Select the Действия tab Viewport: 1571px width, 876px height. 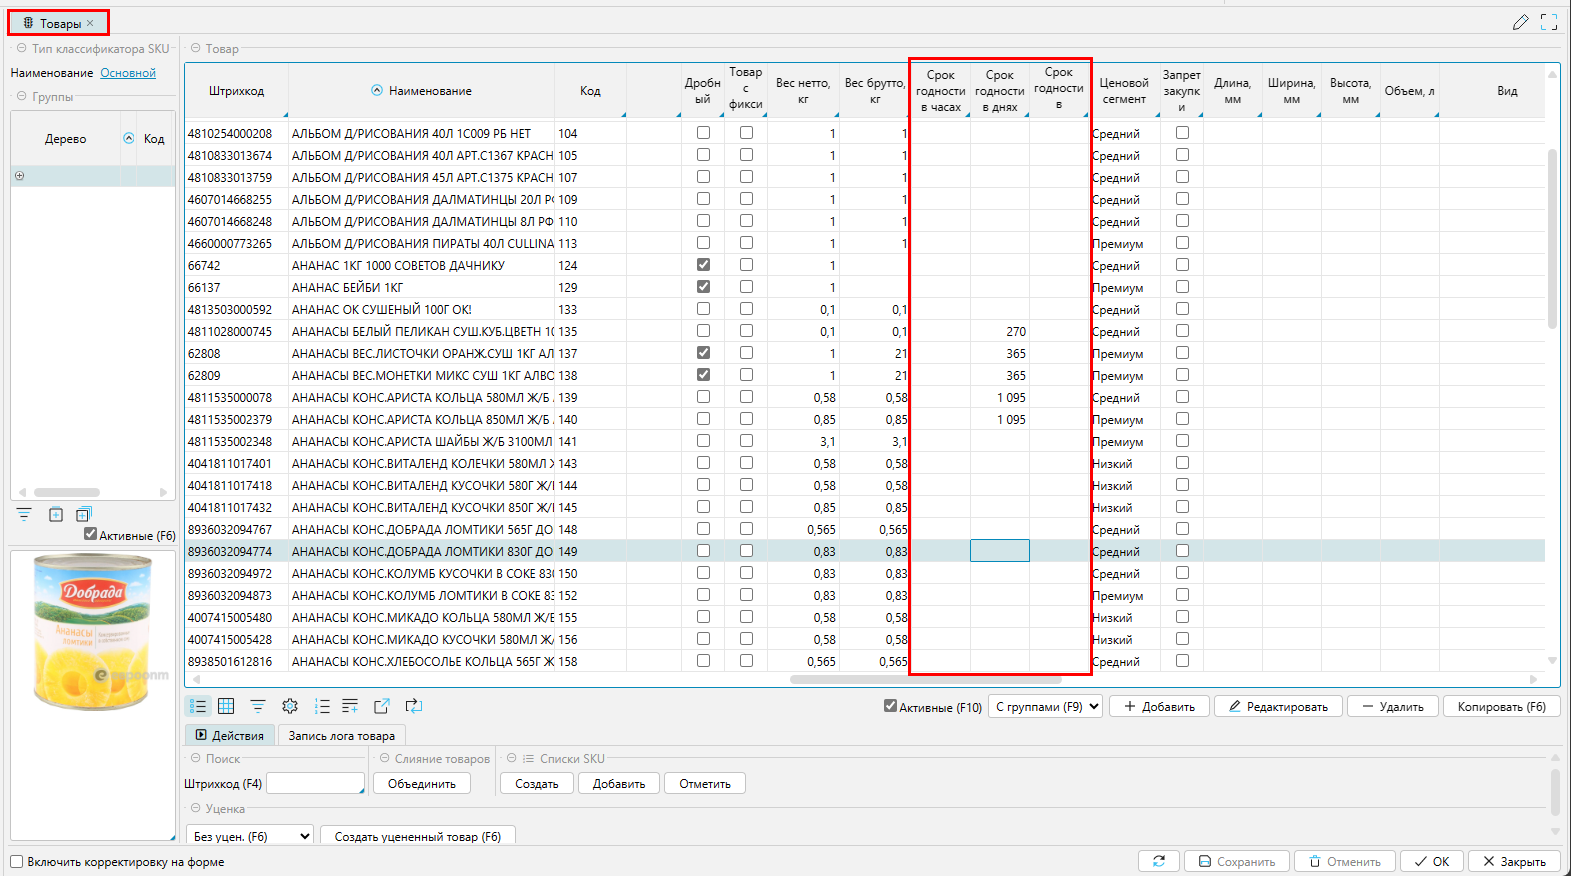click(229, 735)
